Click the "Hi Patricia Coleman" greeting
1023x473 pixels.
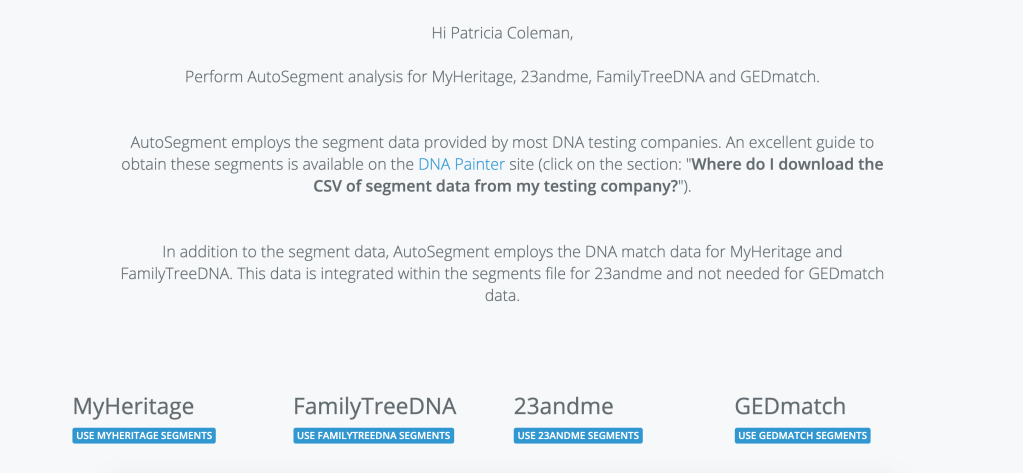click(x=501, y=33)
